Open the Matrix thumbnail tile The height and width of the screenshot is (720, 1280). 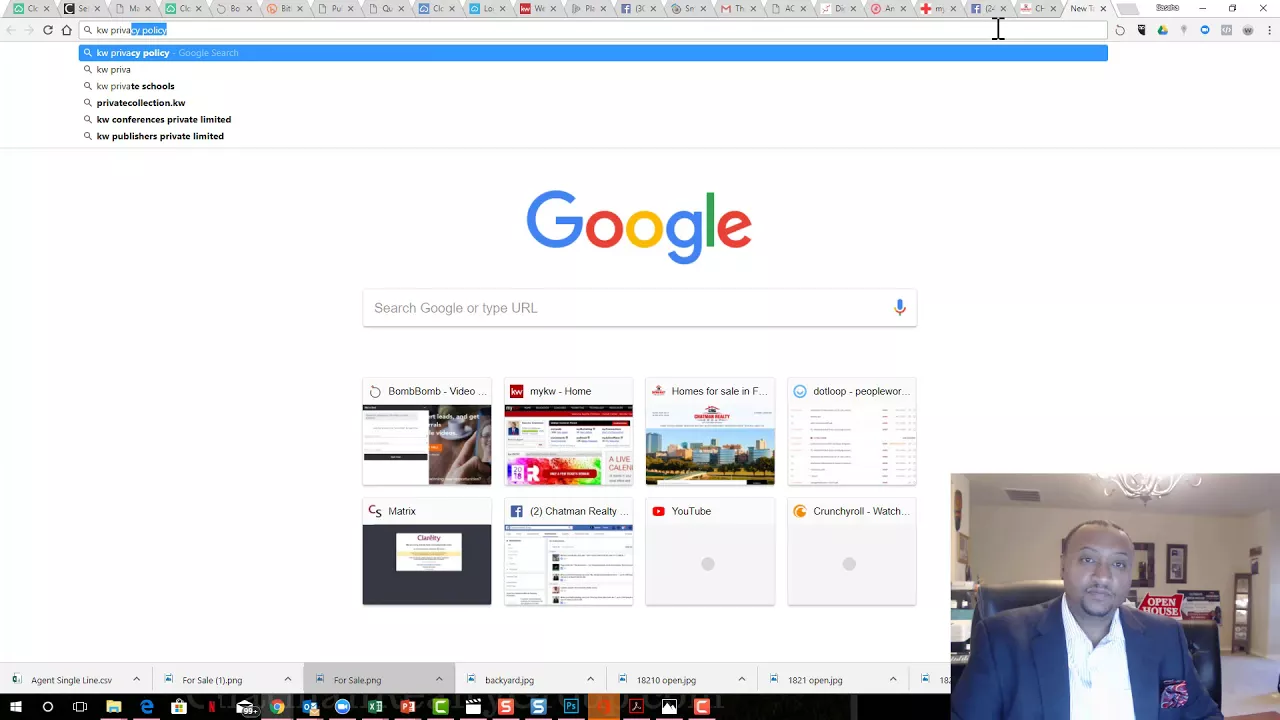(427, 552)
